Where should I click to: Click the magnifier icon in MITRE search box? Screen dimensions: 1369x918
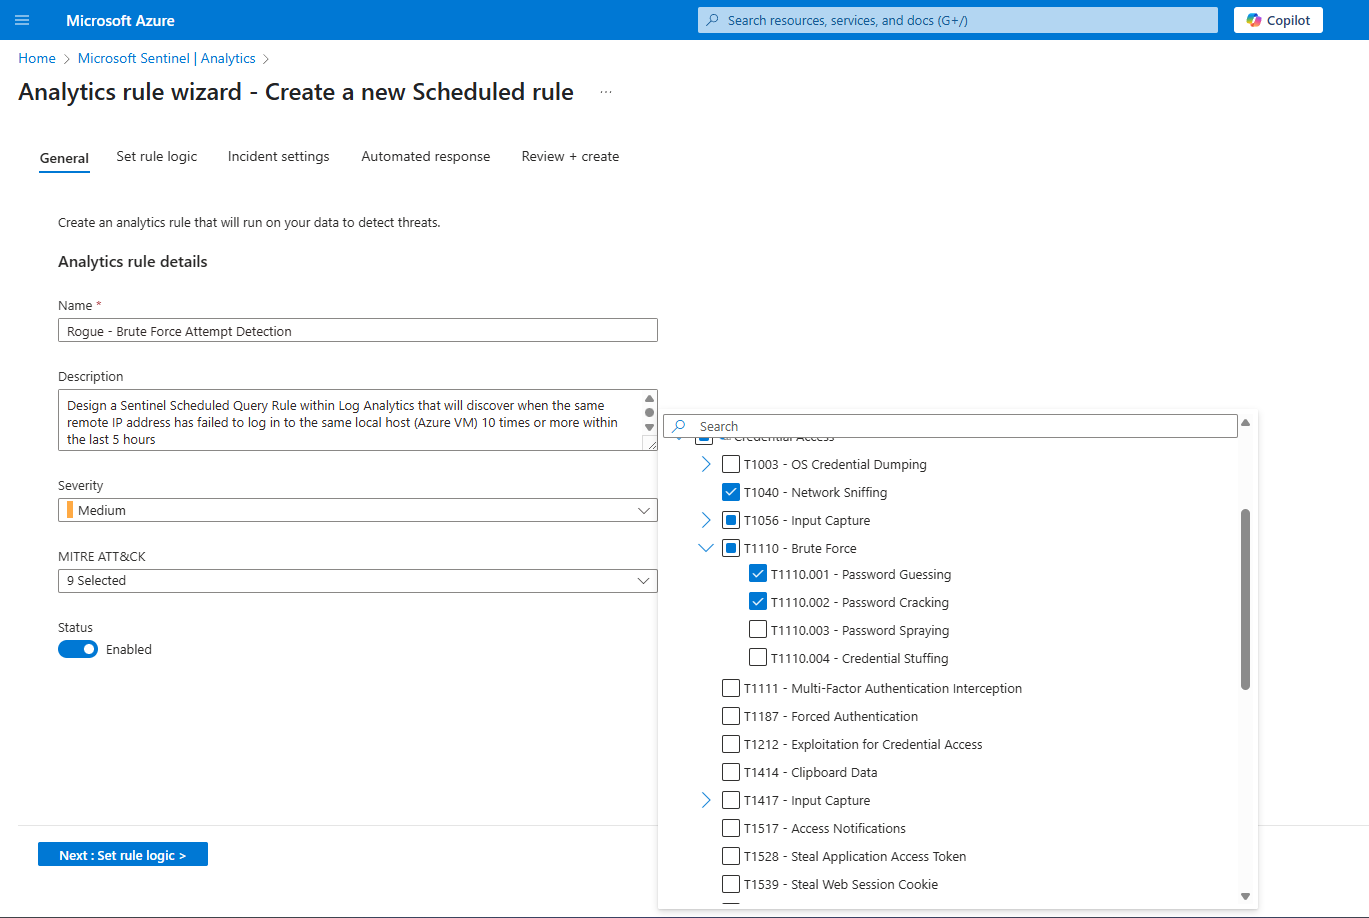679,426
